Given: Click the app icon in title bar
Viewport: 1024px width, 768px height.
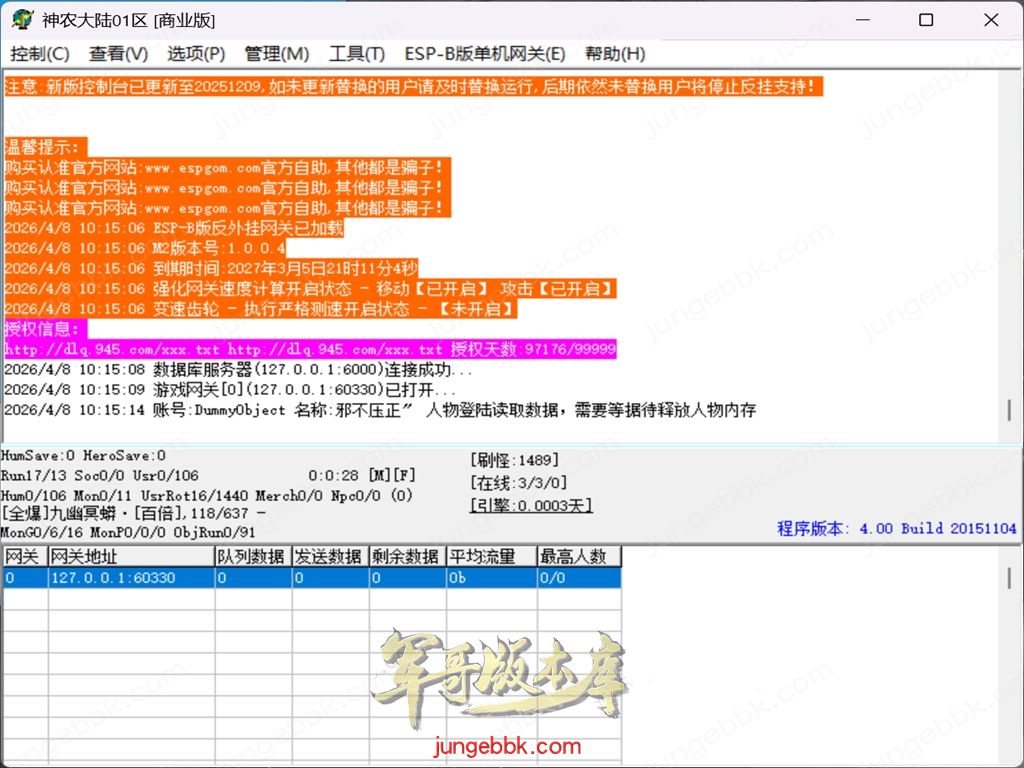Looking at the screenshot, I should click(22, 20).
